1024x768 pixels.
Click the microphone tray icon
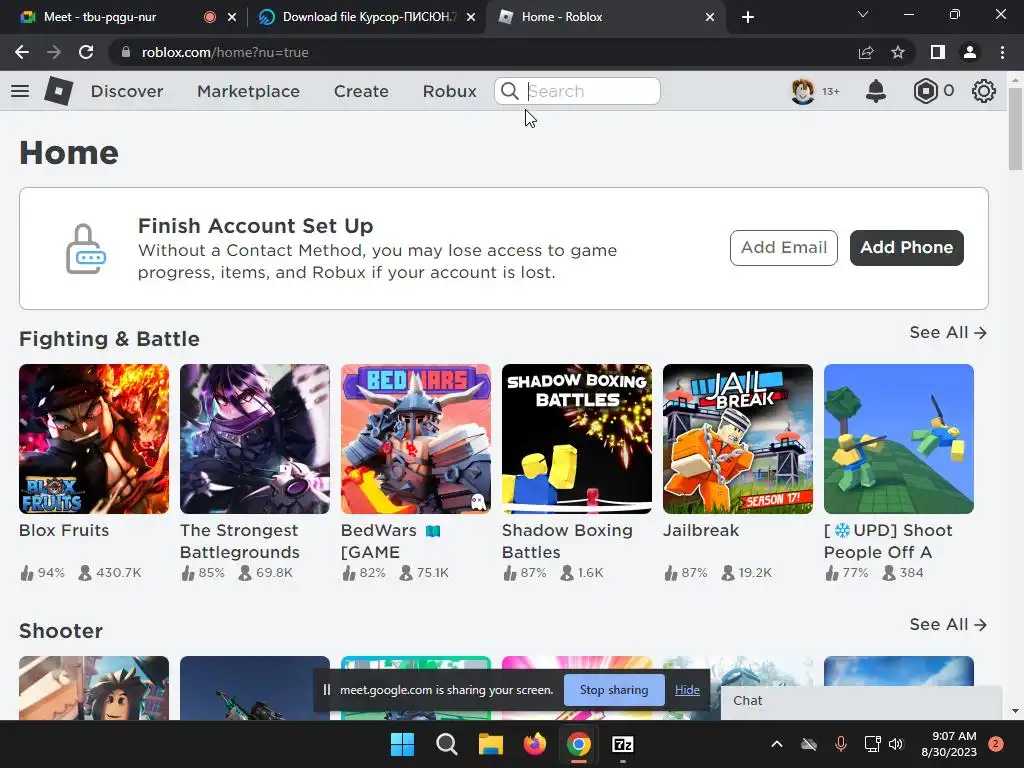[x=840, y=744]
